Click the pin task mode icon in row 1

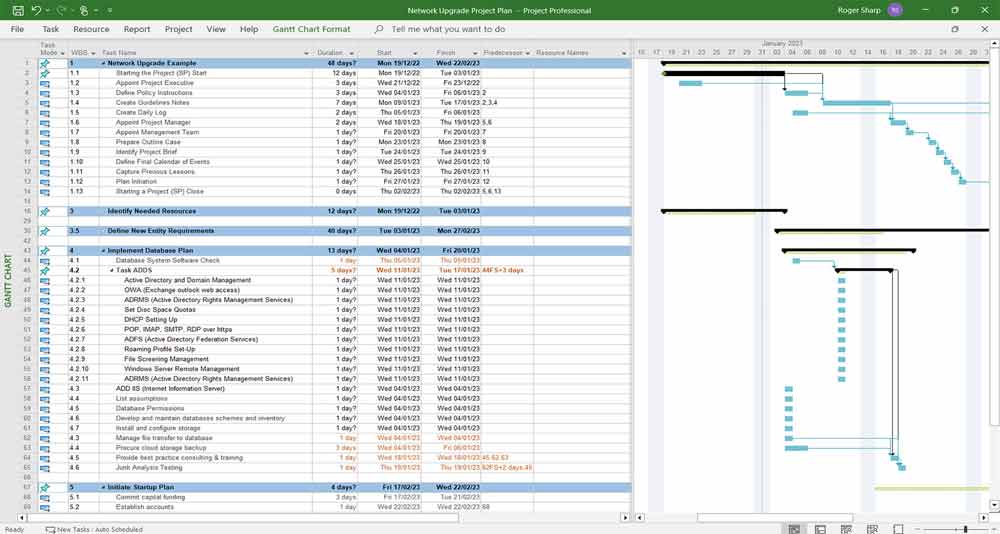coord(44,63)
